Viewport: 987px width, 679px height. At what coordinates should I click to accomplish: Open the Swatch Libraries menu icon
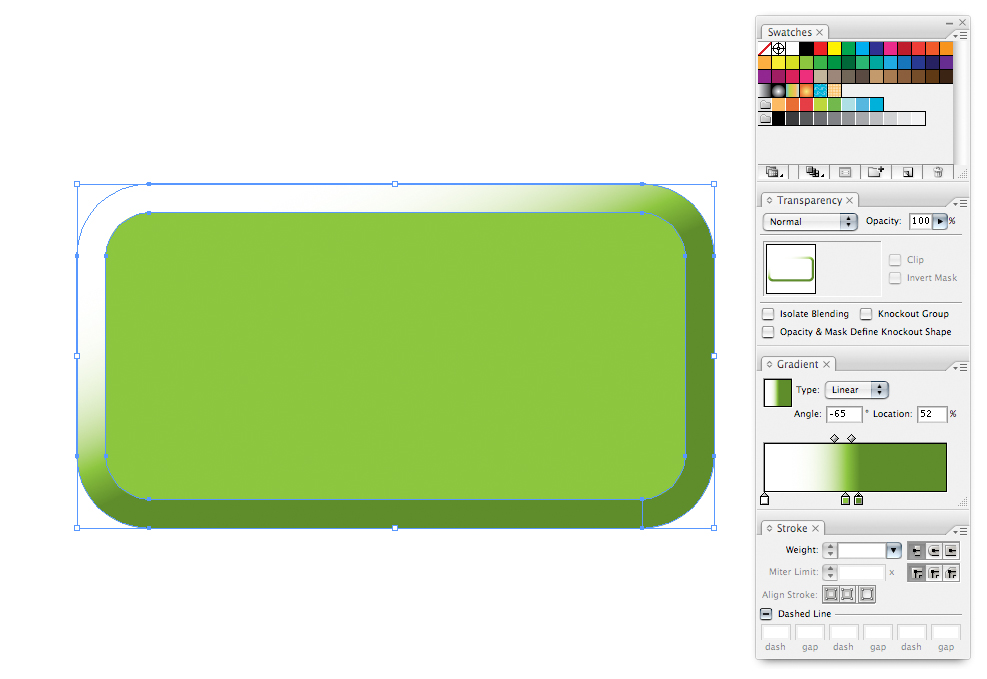774,172
